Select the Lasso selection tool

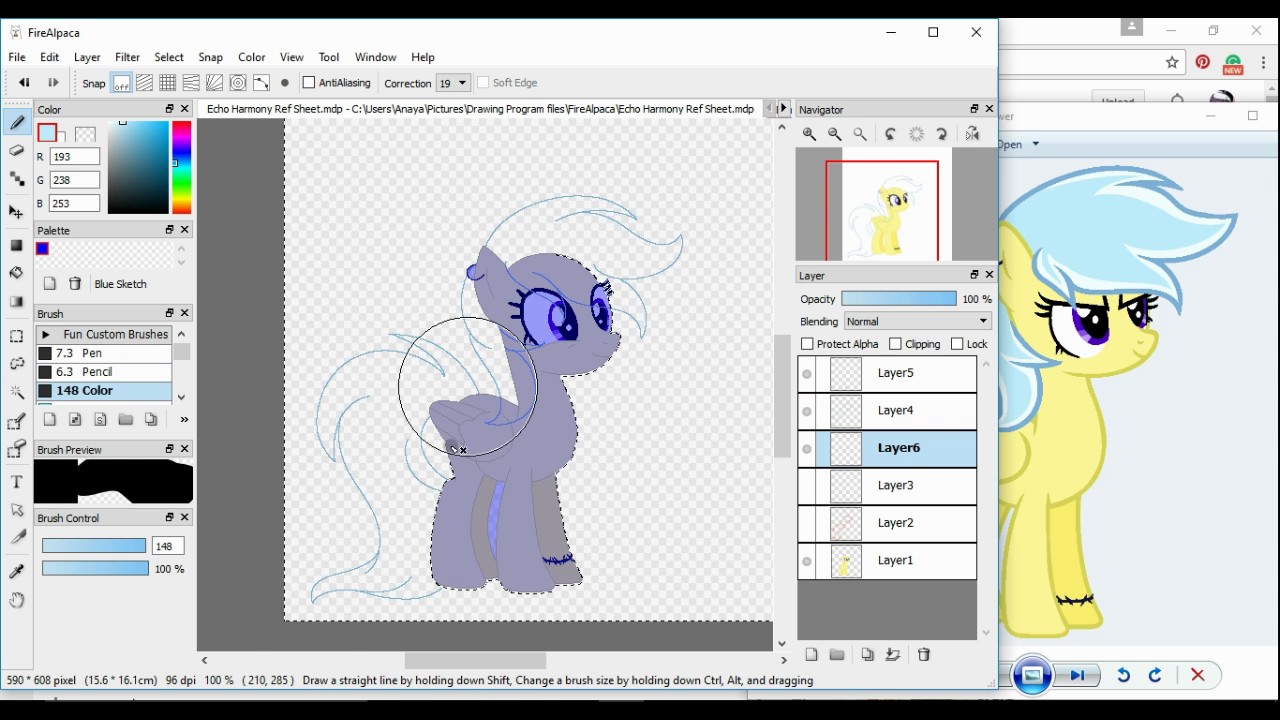coord(17,364)
